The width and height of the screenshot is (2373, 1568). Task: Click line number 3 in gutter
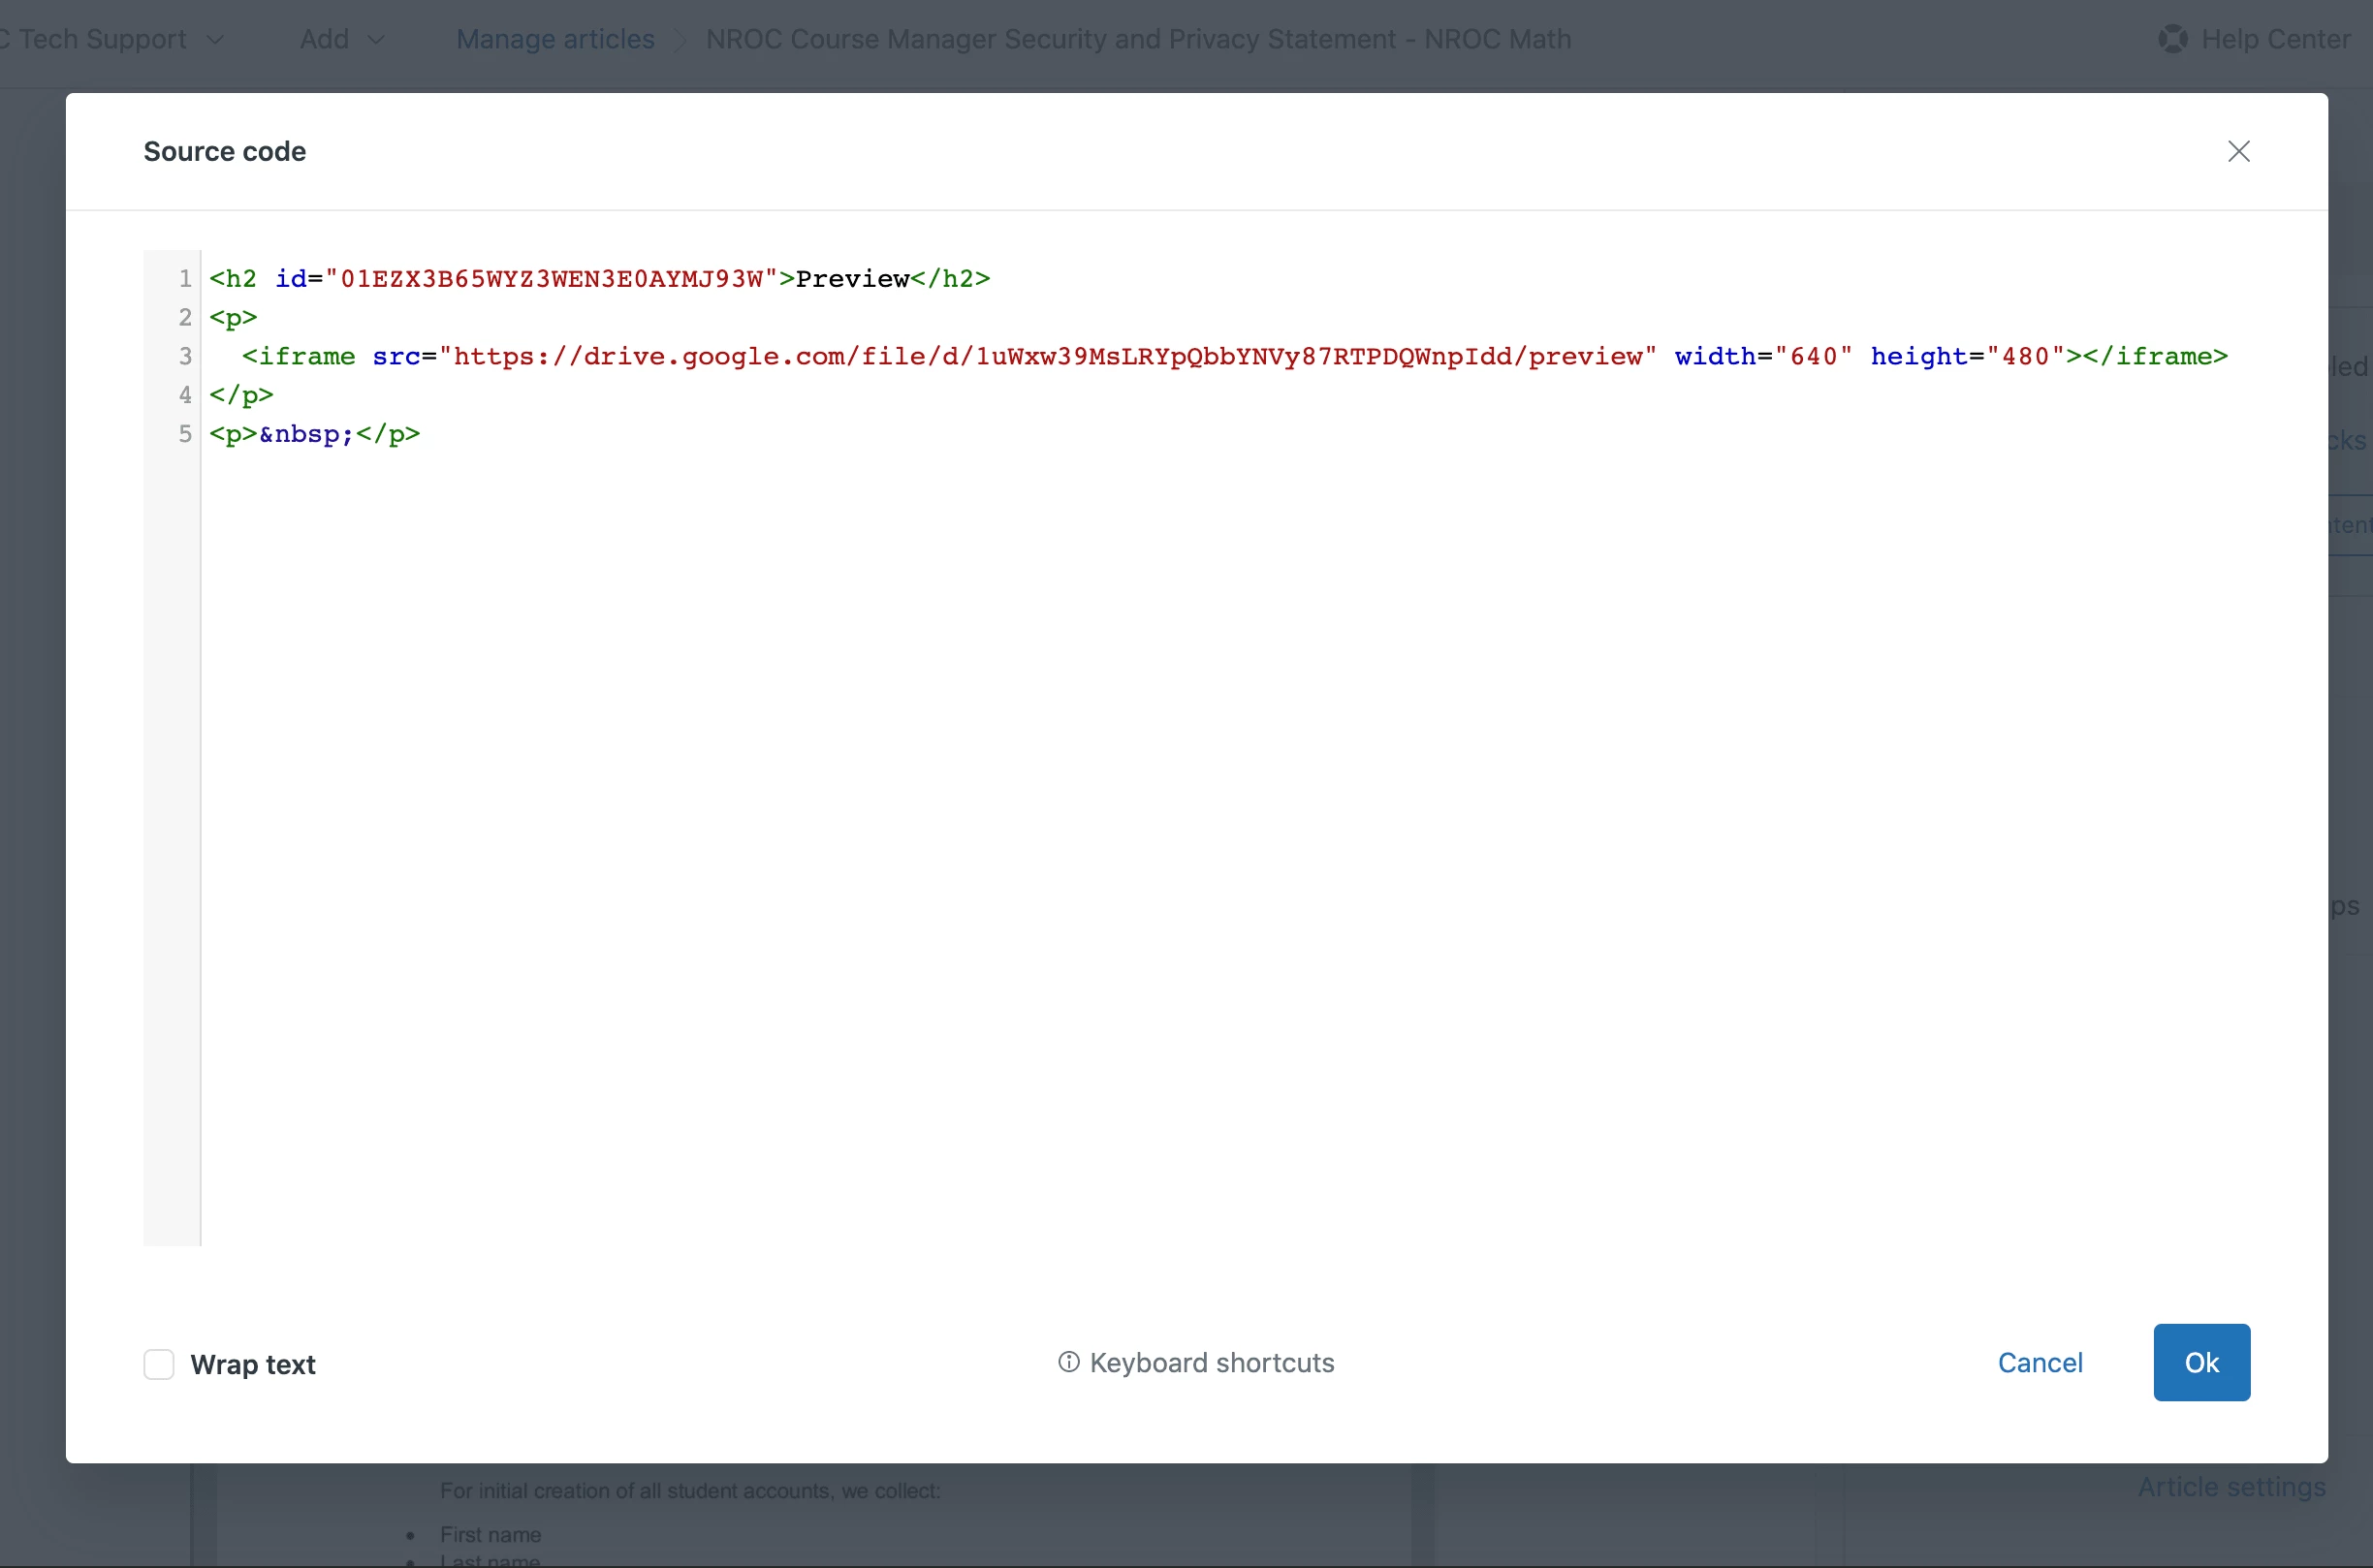point(185,357)
